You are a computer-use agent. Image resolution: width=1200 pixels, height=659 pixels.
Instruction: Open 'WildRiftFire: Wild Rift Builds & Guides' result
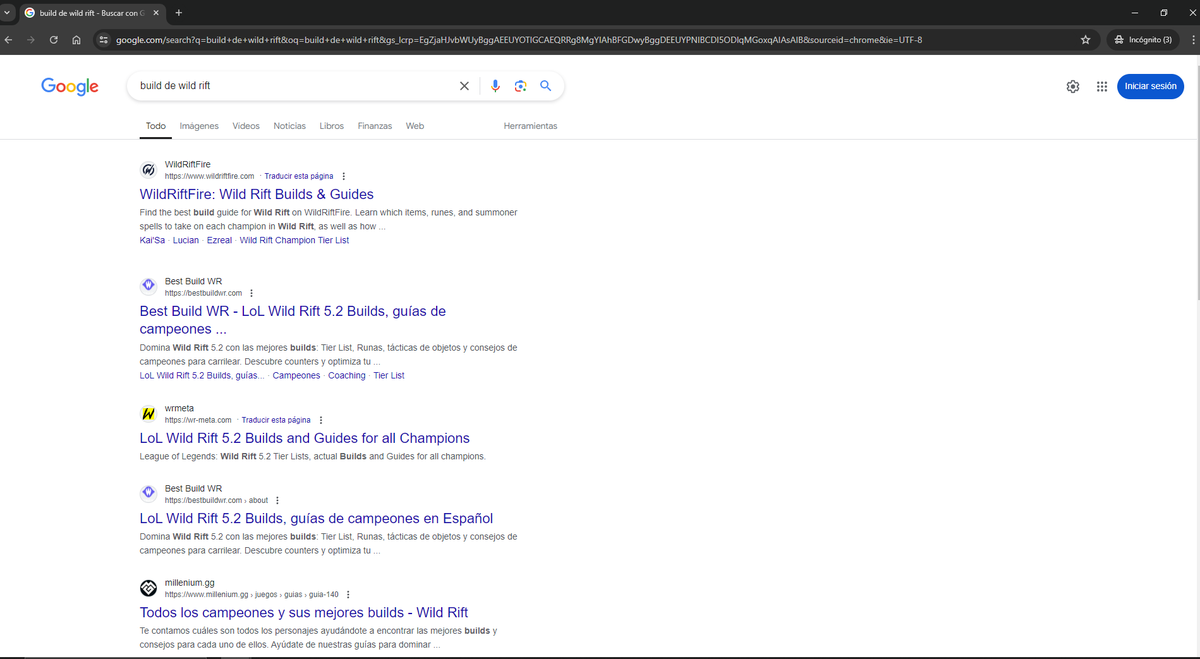tap(257, 194)
